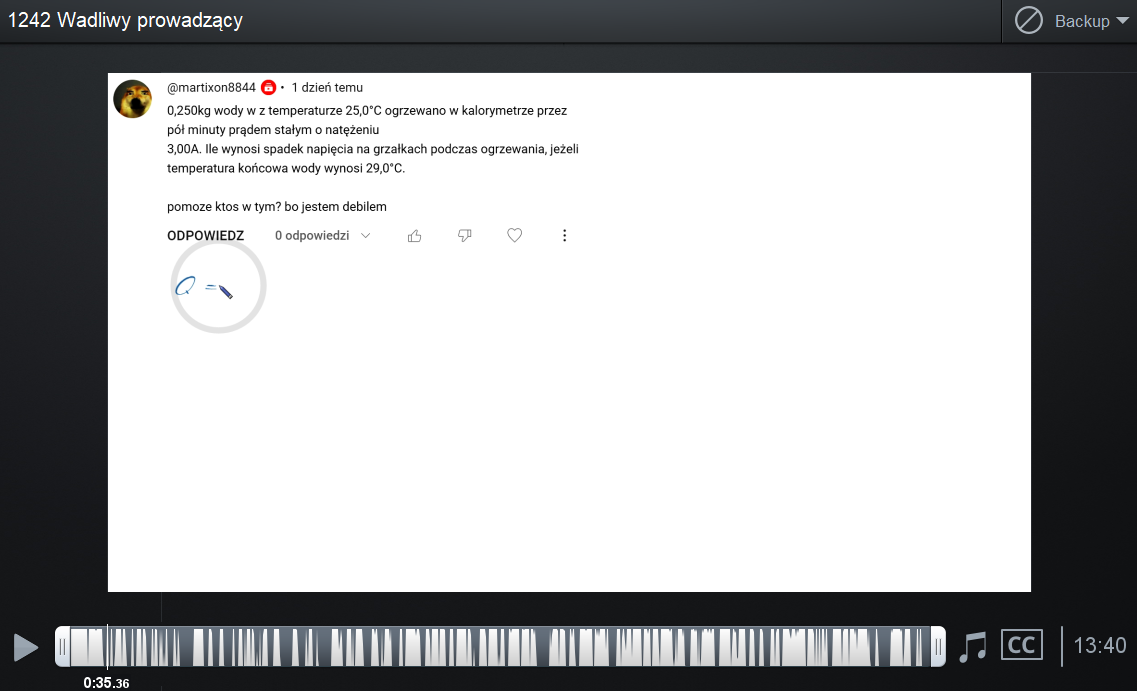Click the ODPOWIEDZ reply button
The height and width of the screenshot is (691, 1137).
205,236
